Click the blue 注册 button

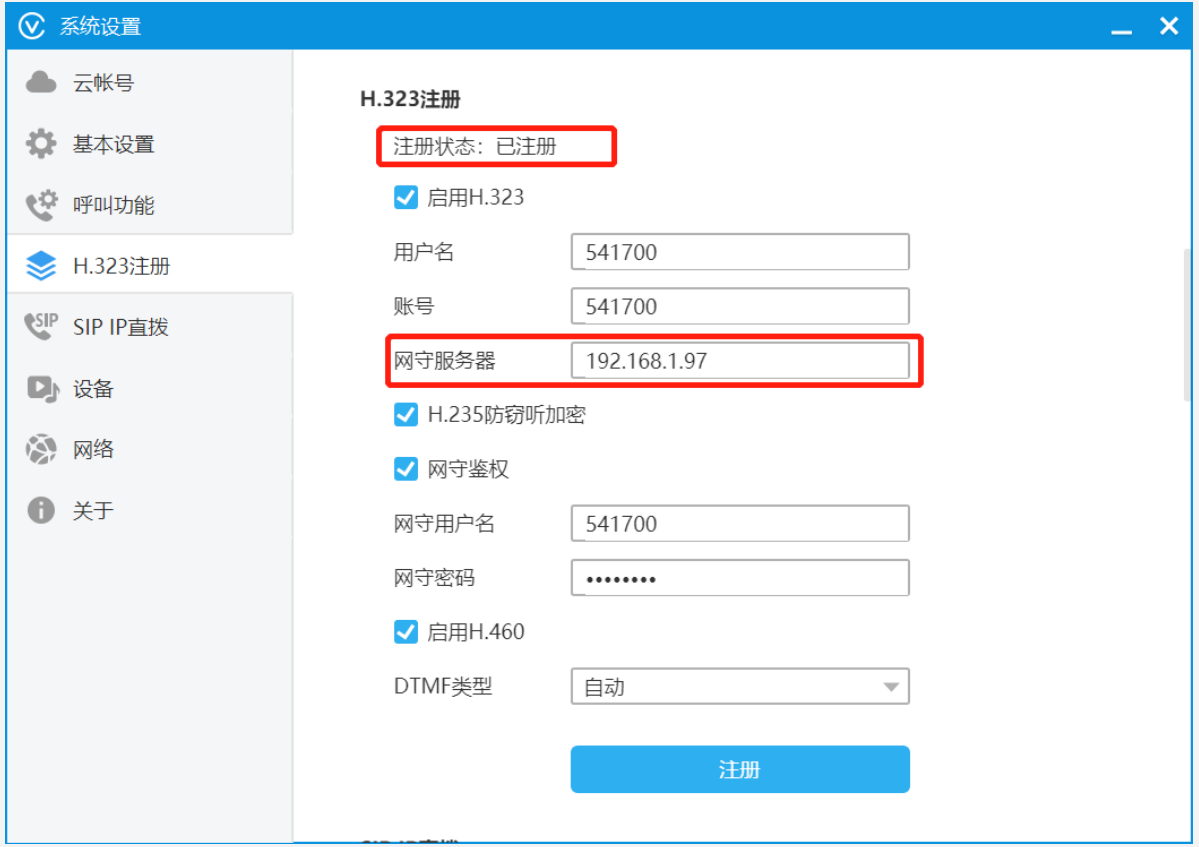[739, 769]
